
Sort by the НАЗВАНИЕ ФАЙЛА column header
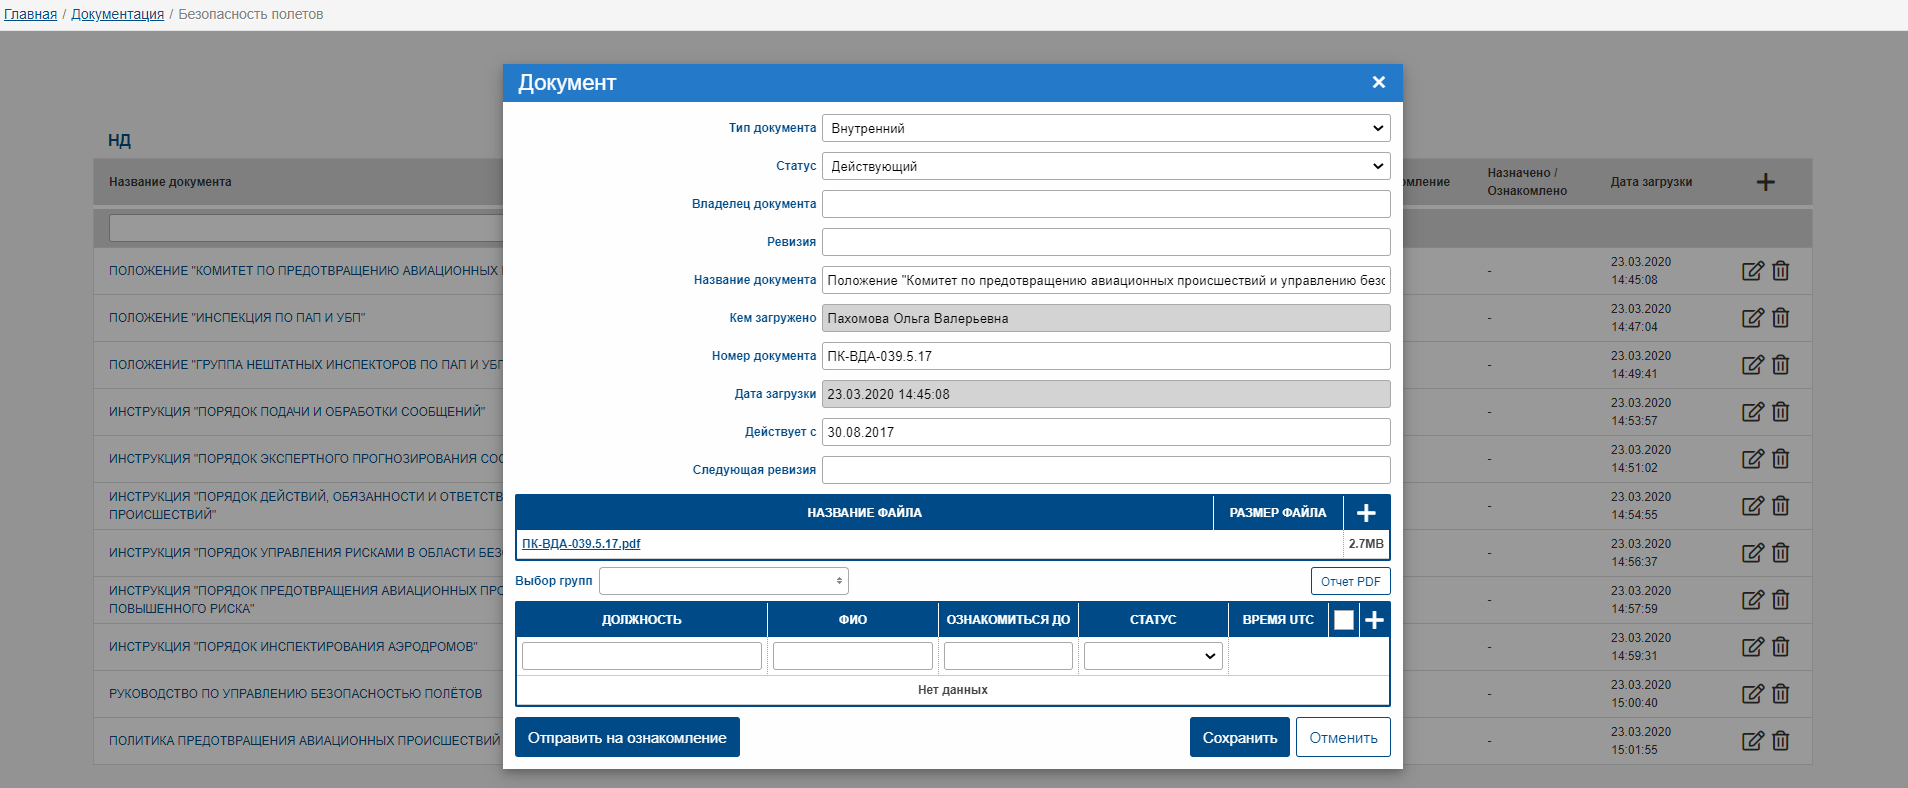point(864,513)
